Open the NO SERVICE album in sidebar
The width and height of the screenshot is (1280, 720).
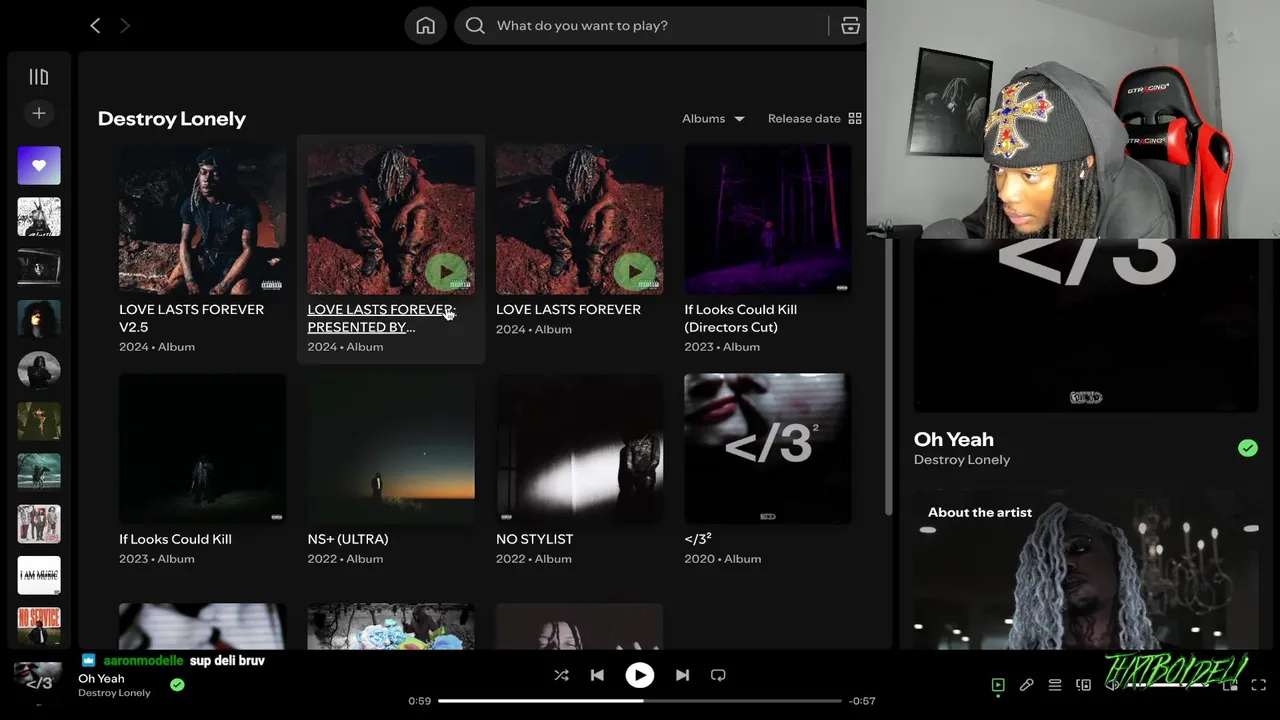click(39, 626)
